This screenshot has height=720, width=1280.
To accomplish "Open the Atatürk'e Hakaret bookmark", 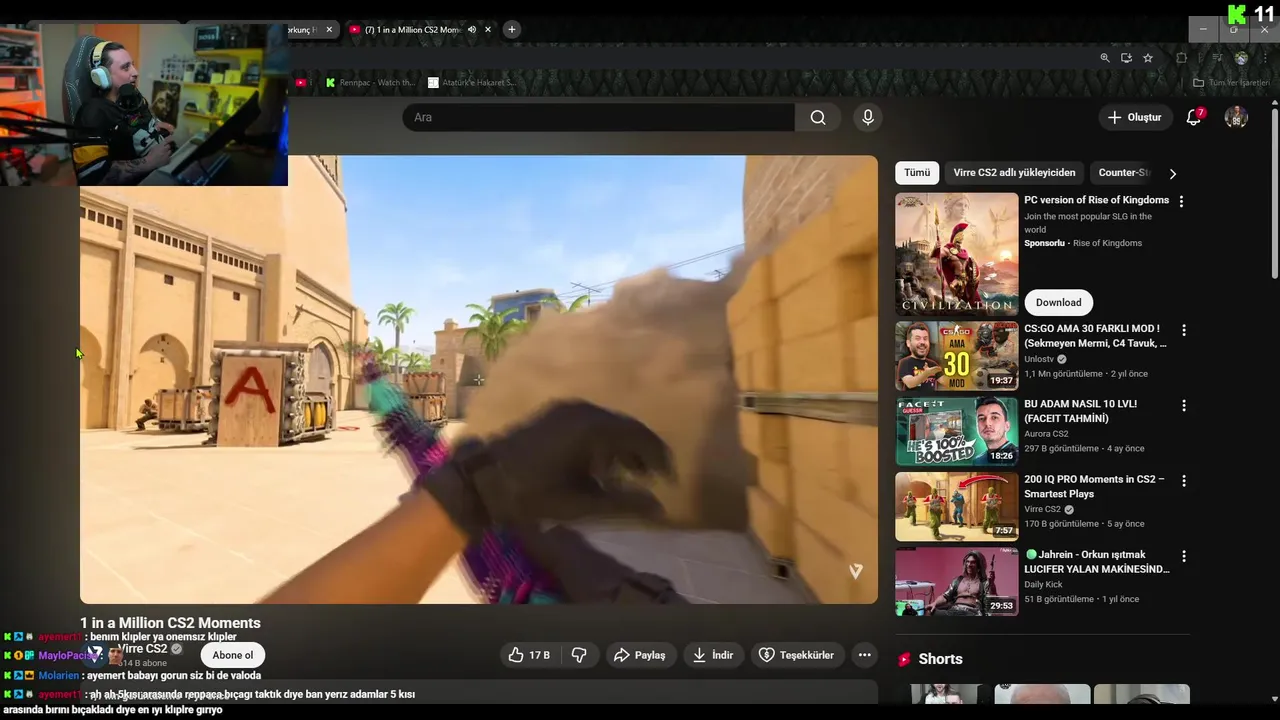I will pos(472,83).
